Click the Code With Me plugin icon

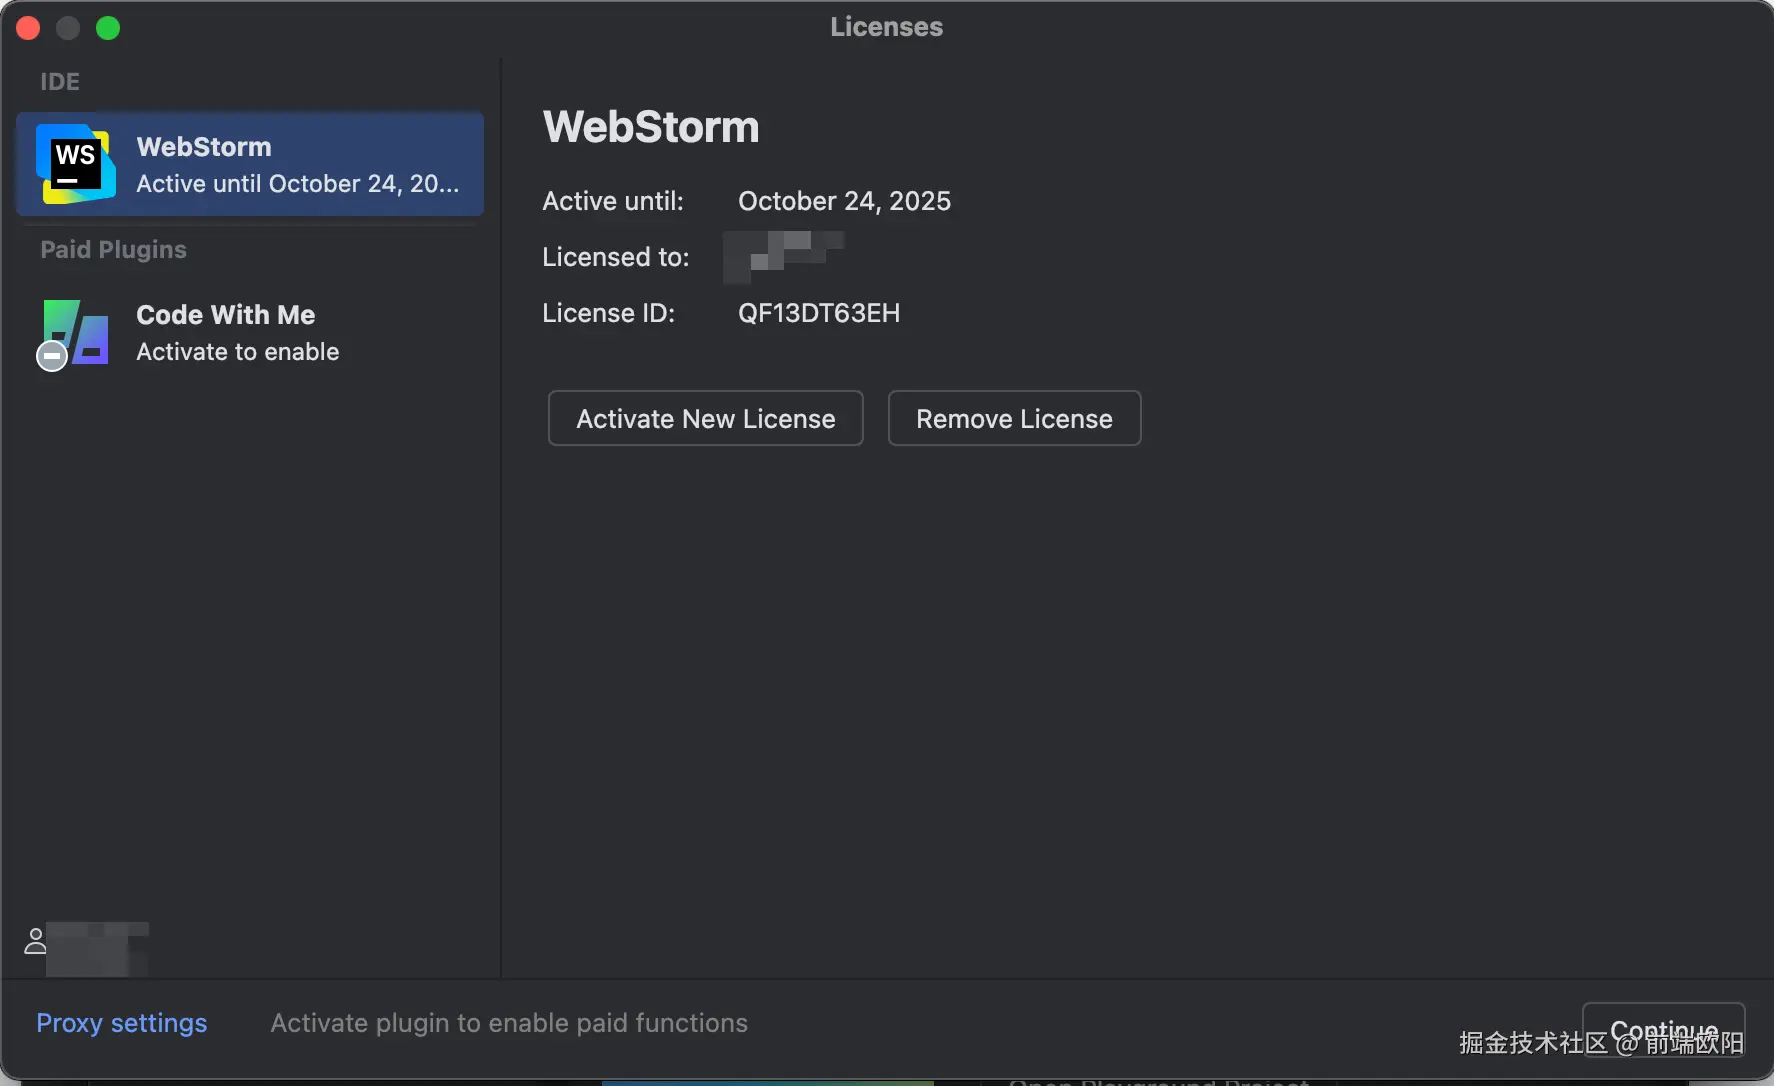coord(76,332)
